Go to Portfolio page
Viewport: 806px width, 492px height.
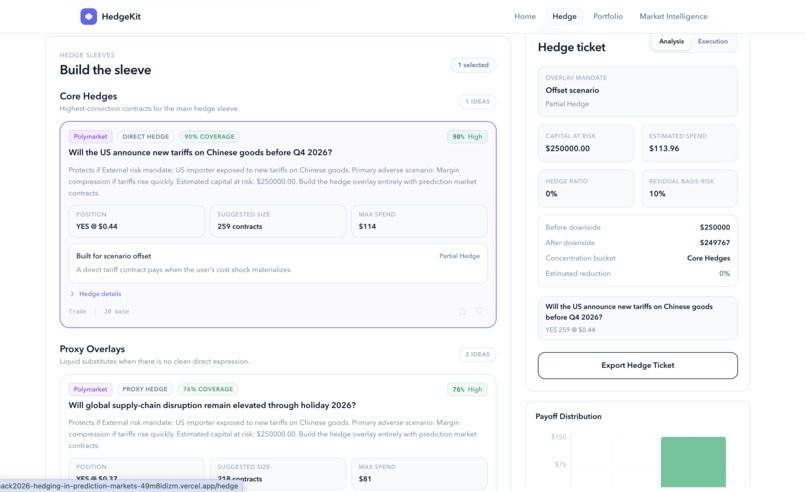608,16
